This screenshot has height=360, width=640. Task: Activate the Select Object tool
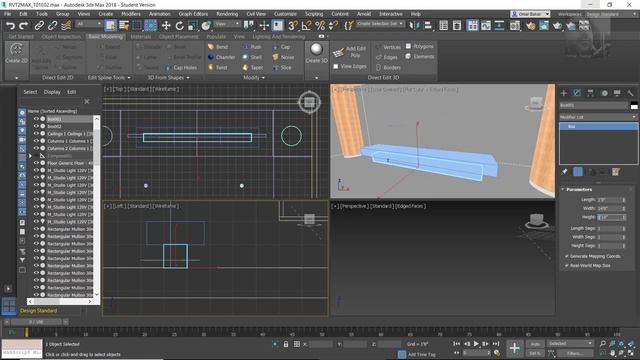click(x=111, y=26)
